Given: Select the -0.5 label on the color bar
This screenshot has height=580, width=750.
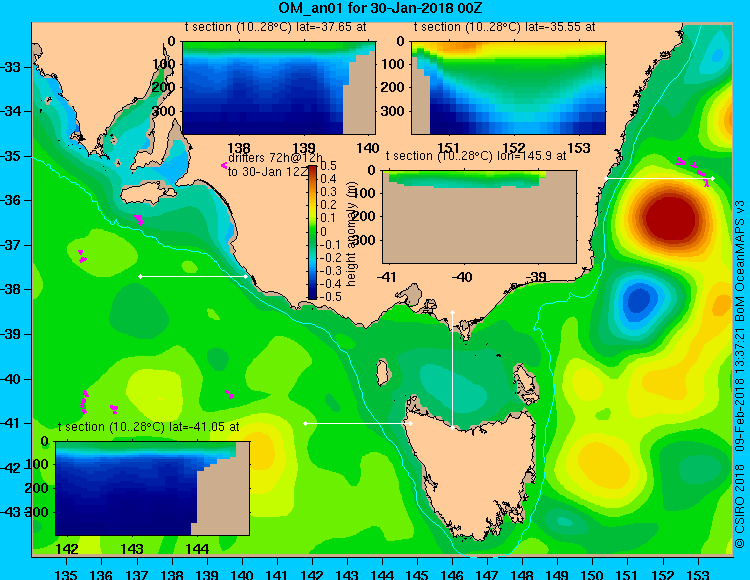Looking at the screenshot, I should tap(330, 296).
